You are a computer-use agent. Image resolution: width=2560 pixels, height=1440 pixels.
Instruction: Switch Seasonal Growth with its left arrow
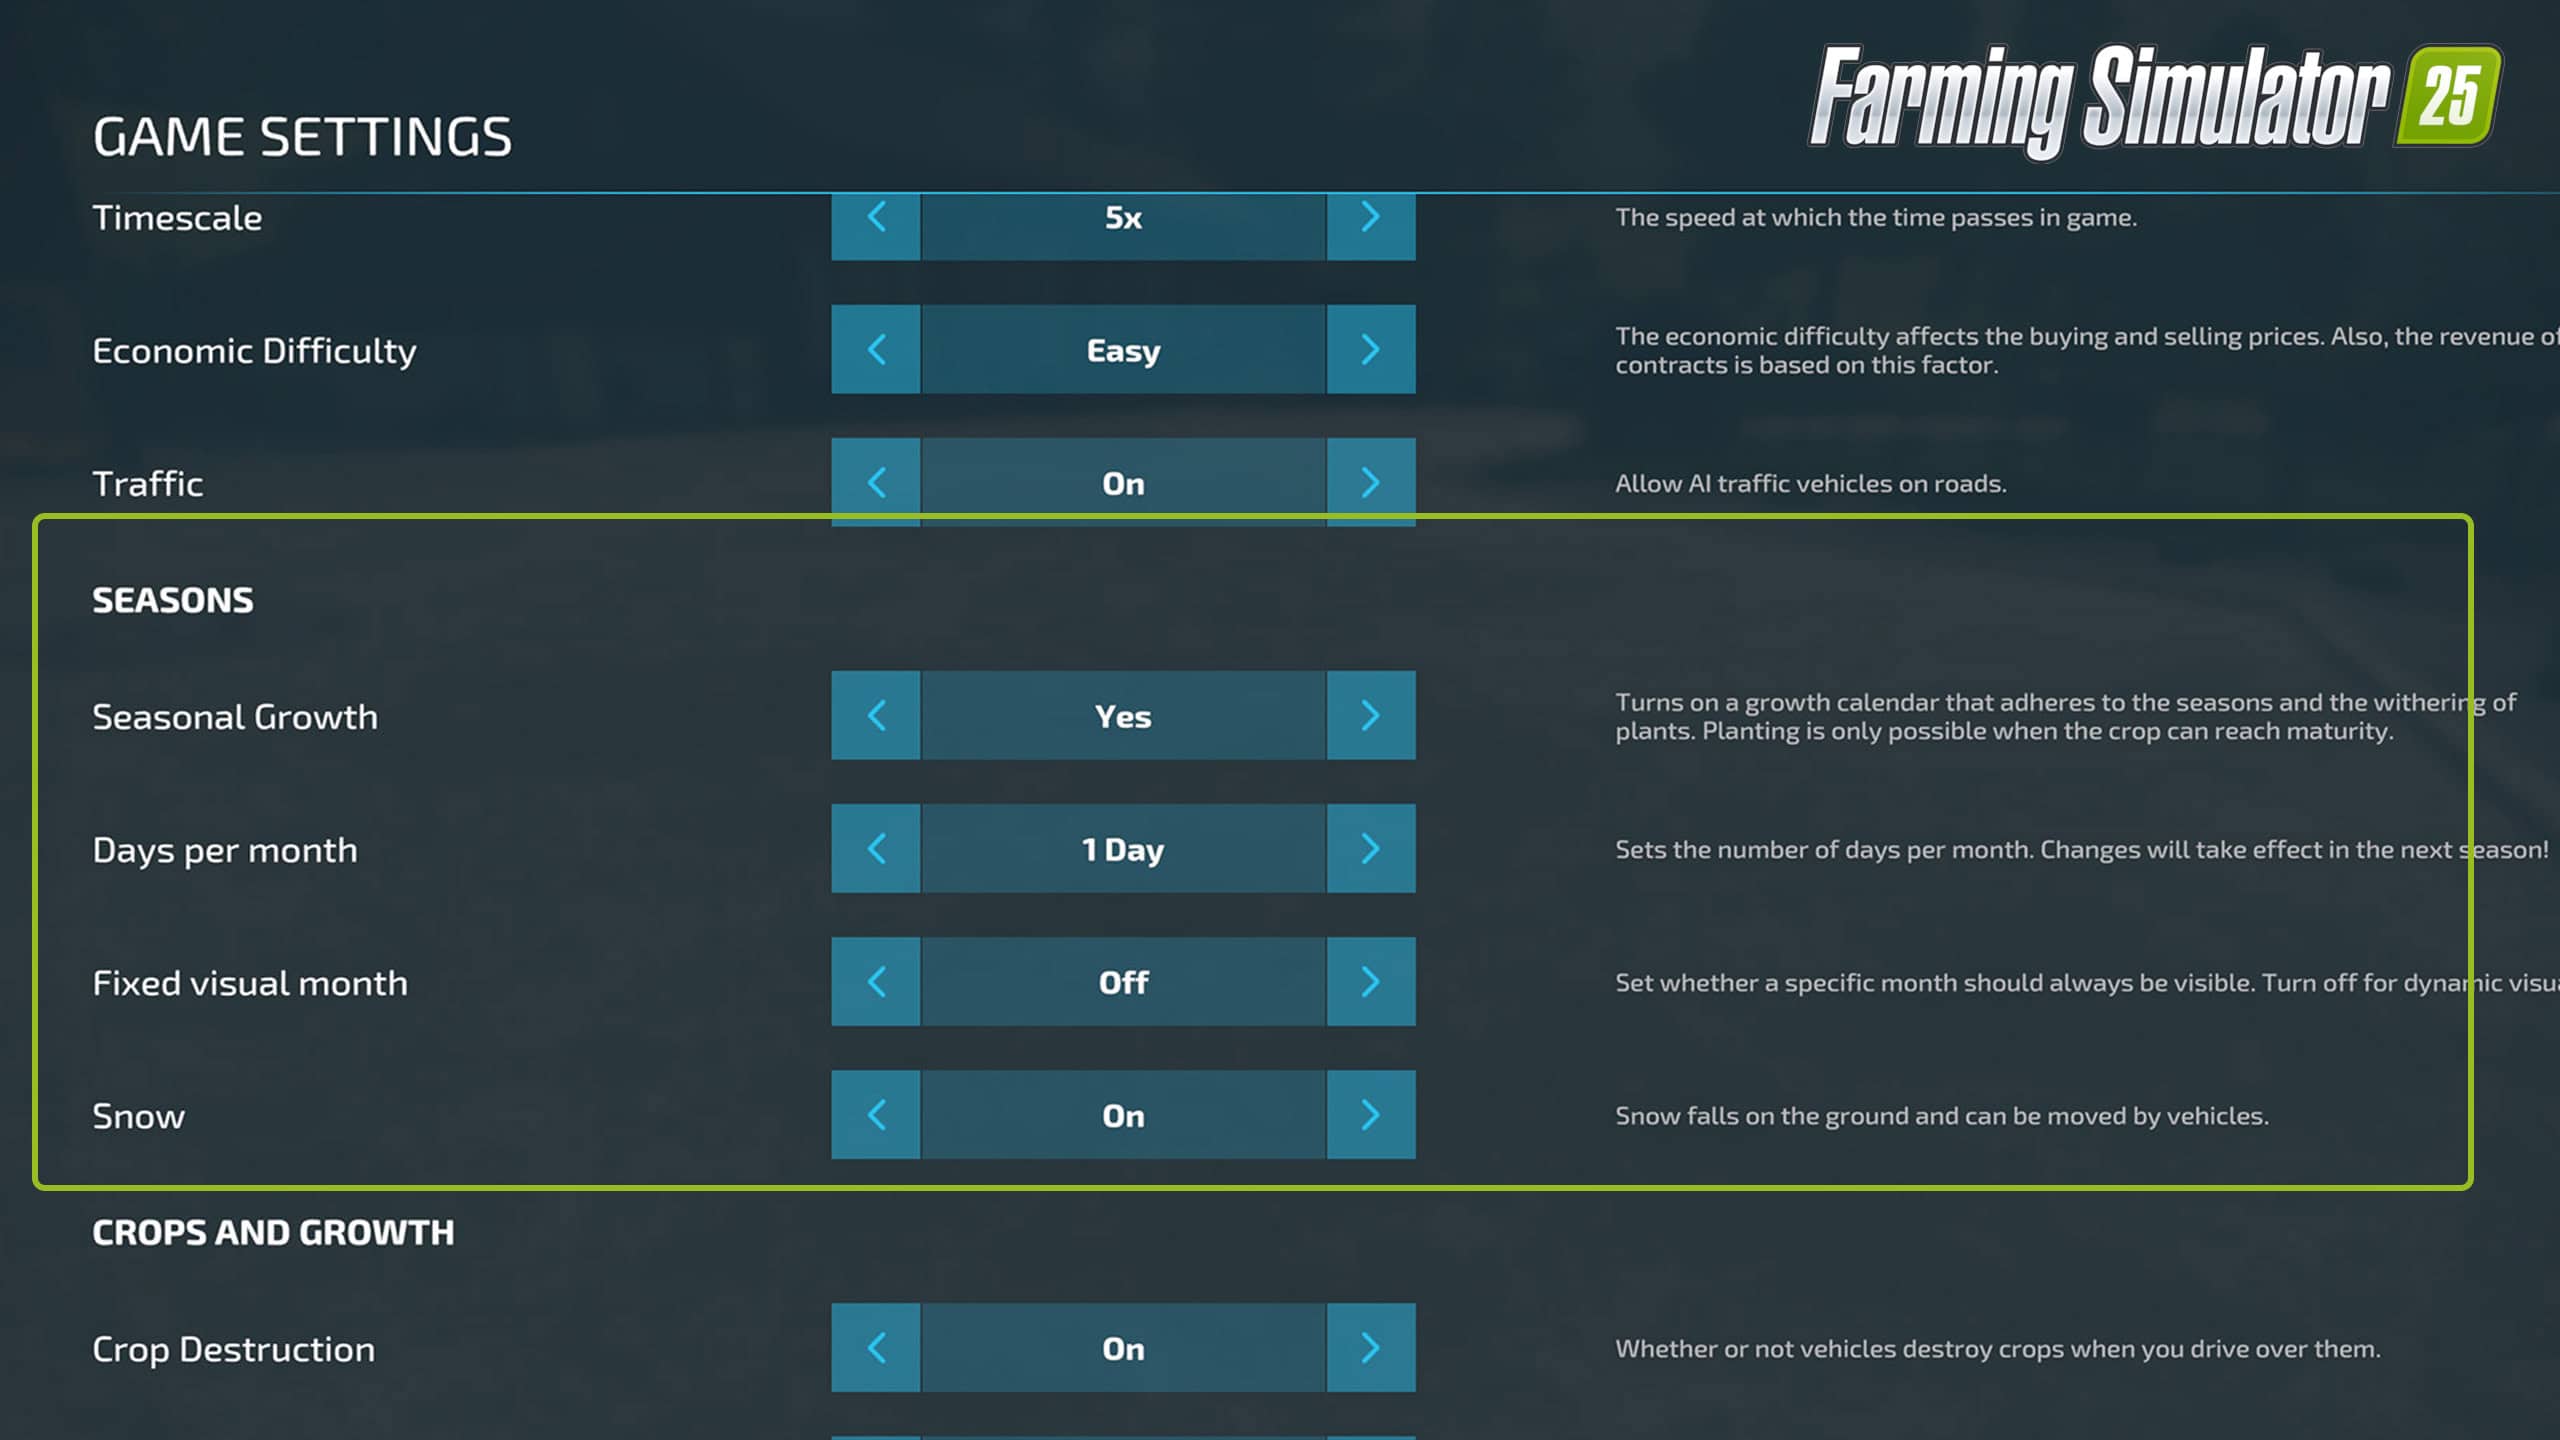(875, 715)
